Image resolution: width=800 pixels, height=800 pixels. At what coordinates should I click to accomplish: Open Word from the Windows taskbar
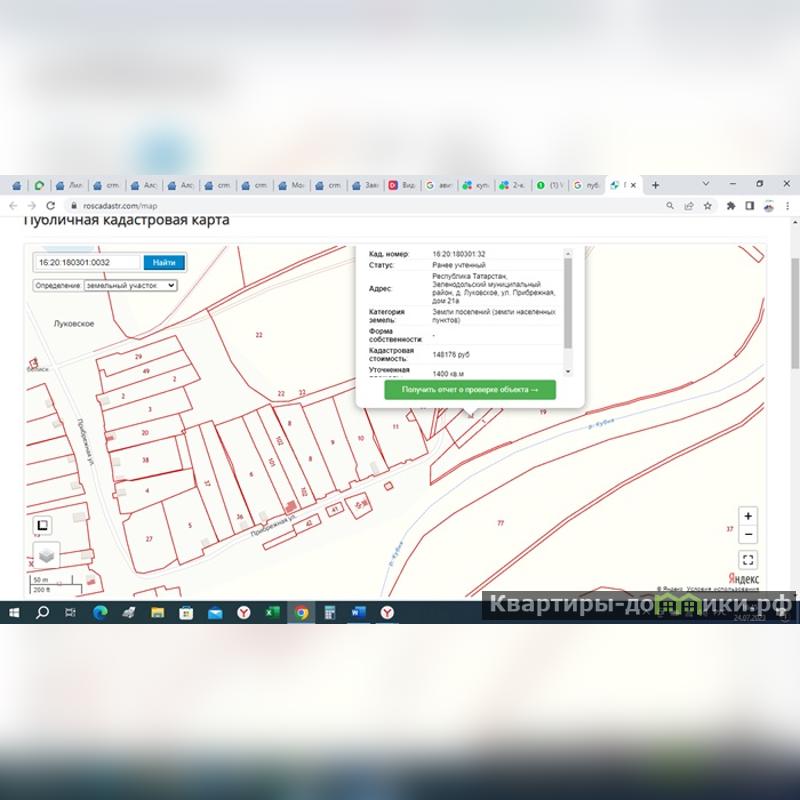357,613
